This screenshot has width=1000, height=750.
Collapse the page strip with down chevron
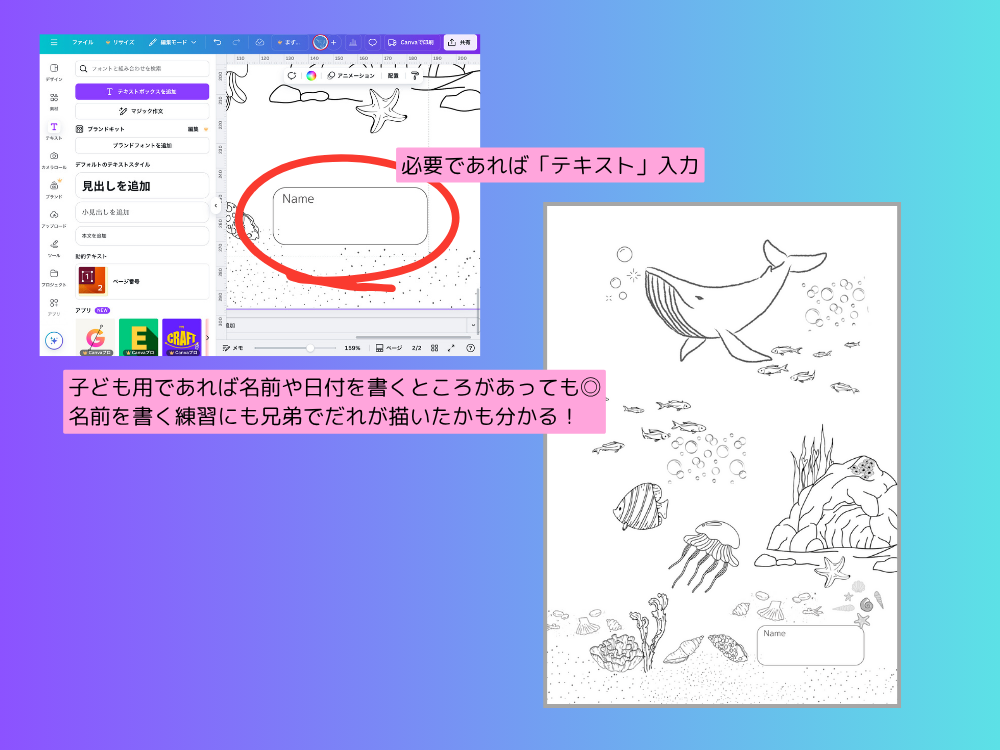pos(473,325)
